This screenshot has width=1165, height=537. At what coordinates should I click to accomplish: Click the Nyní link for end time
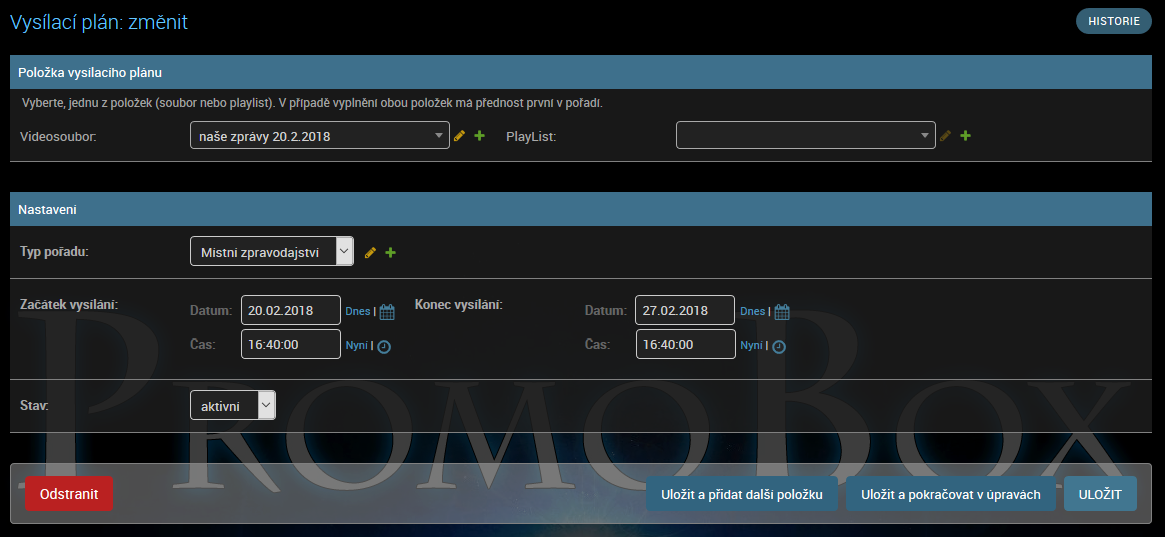(x=751, y=346)
